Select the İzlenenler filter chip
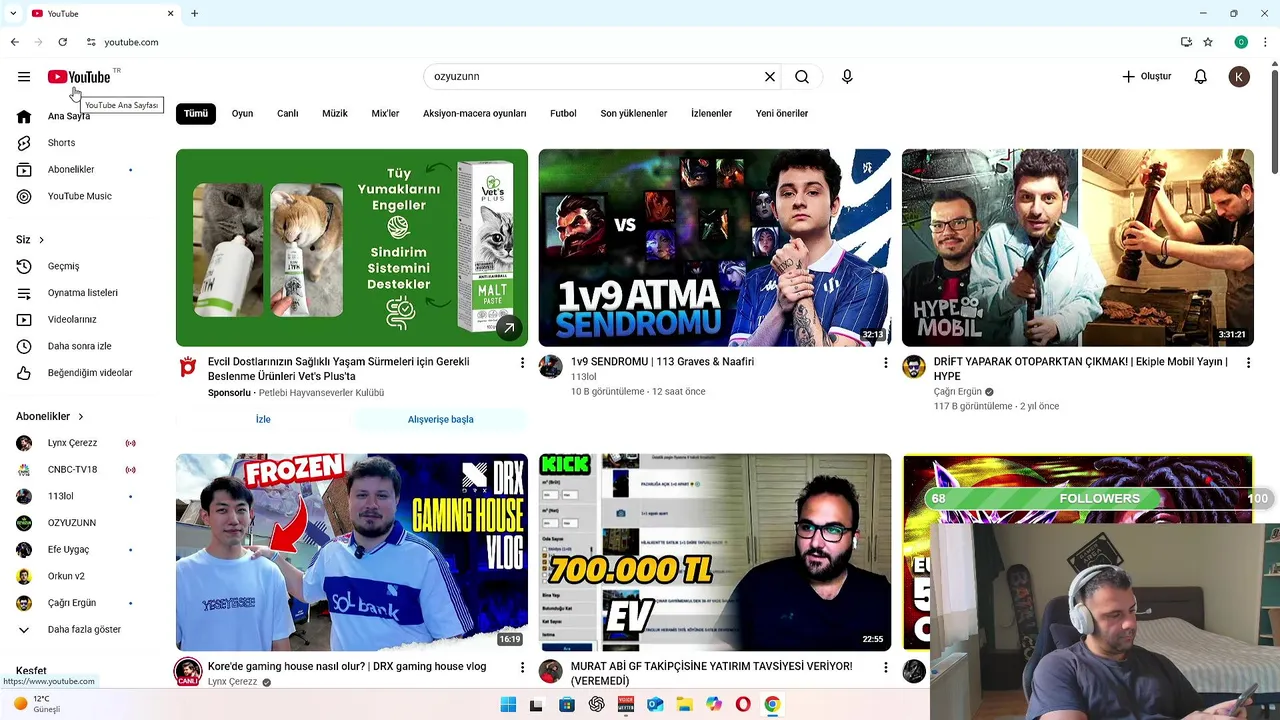The height and width of the screenshot is (720, 1280). click(x=711, y=113)
